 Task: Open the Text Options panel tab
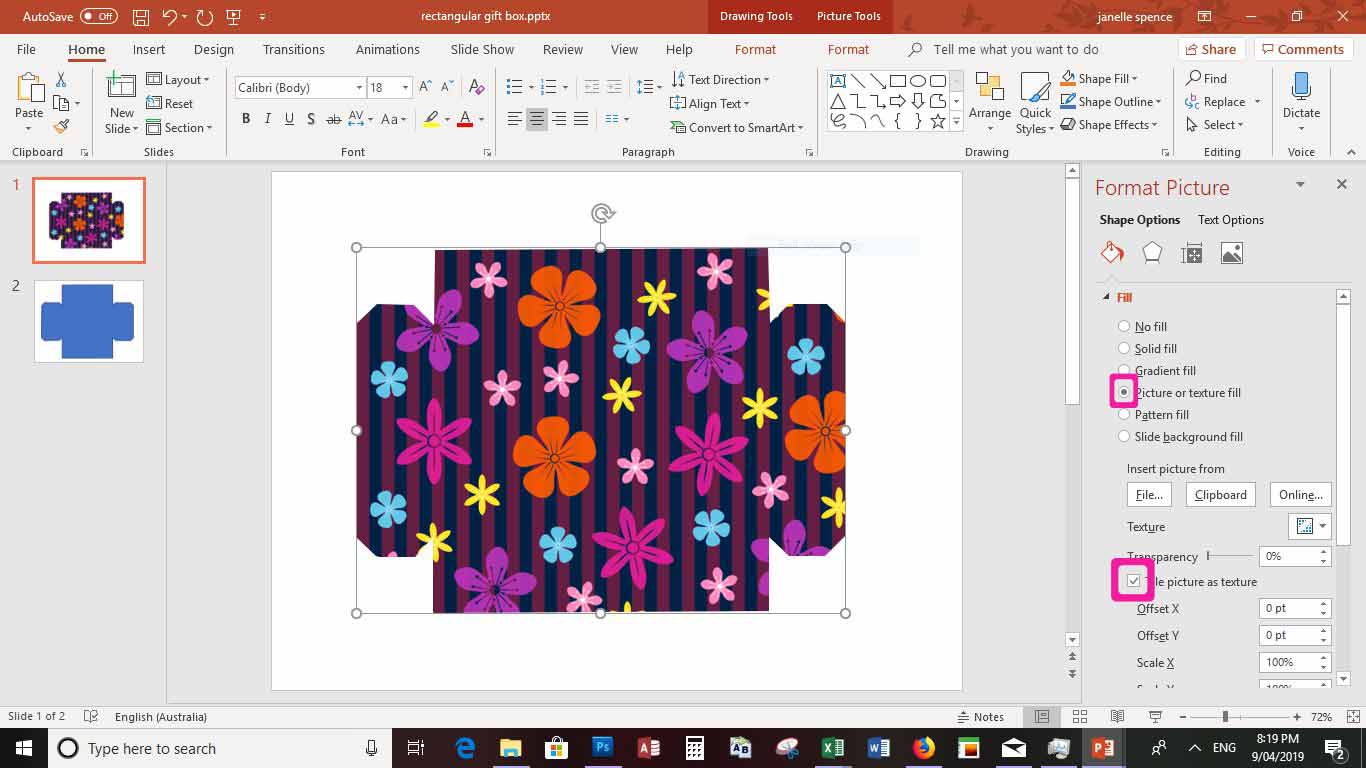click(1230, 219)
